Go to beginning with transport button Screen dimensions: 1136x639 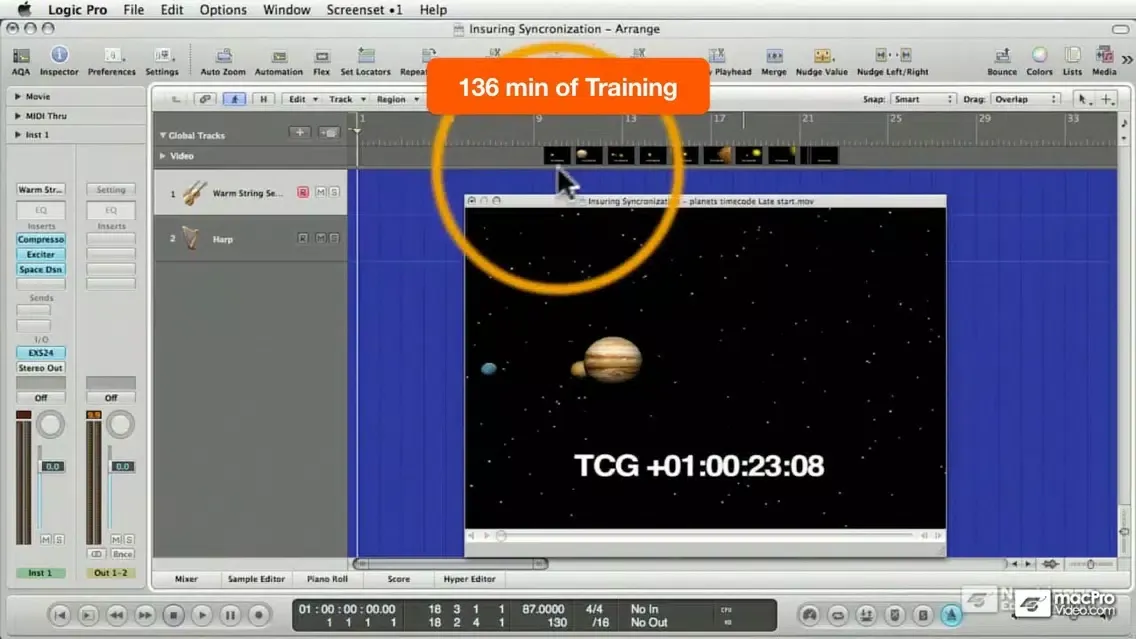pos(60,615)
